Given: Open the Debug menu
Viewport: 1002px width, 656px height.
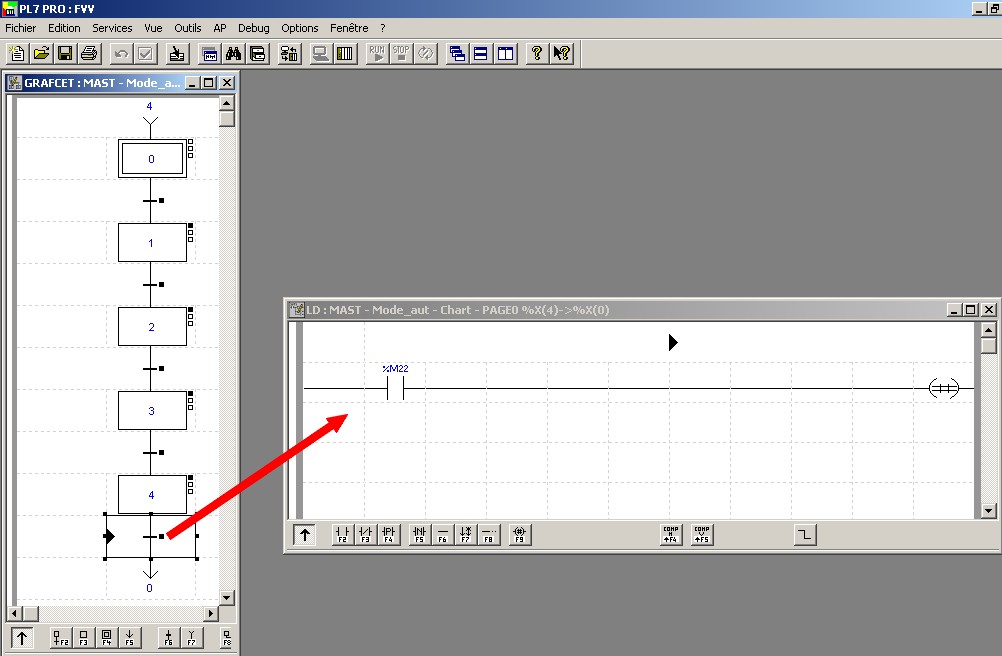Looking at the screenshot, I should [253, 28].
